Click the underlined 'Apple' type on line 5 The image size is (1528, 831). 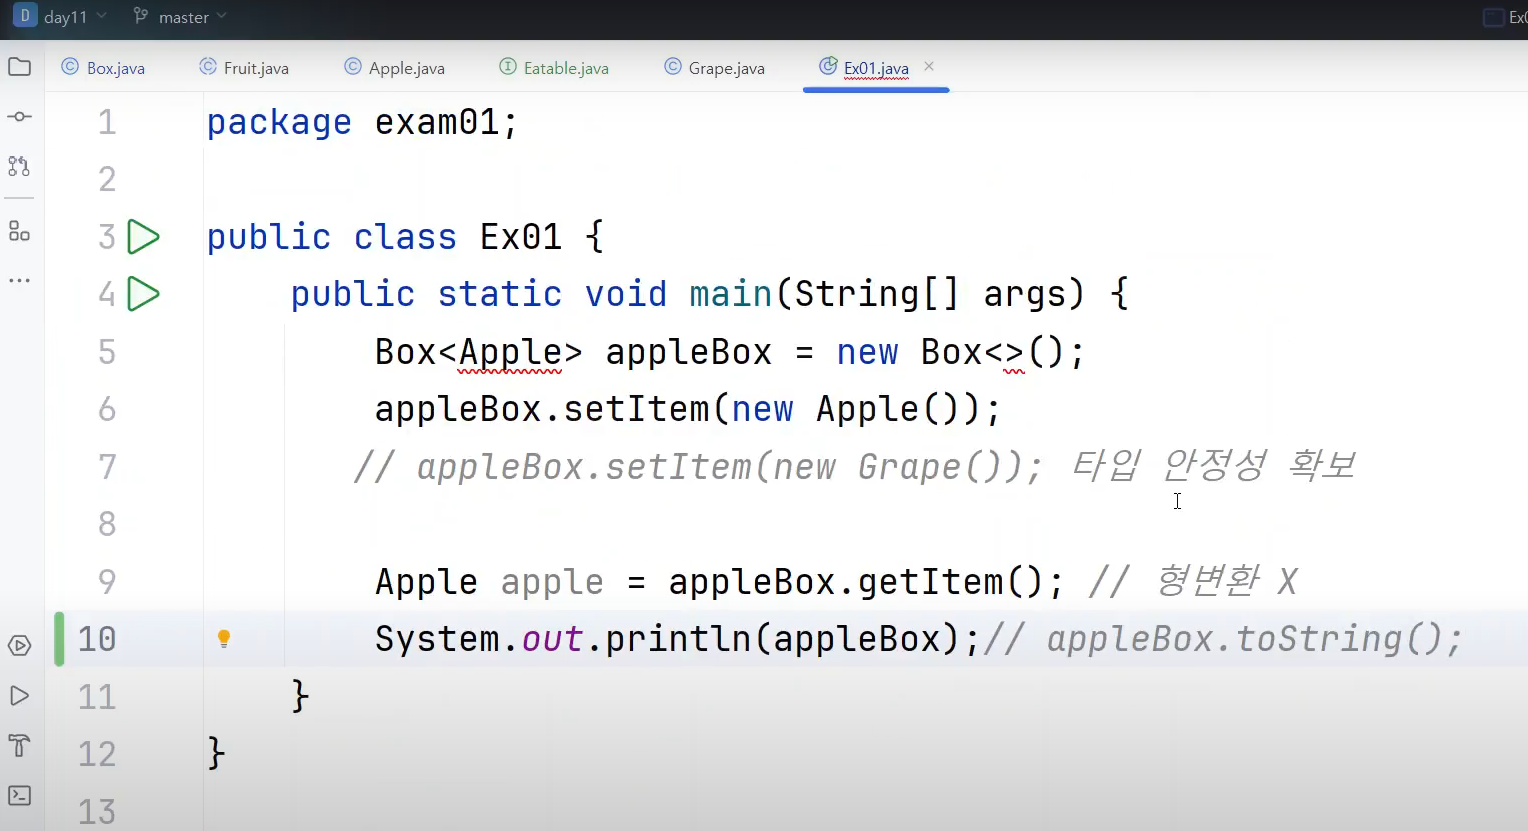click(510, 352)
